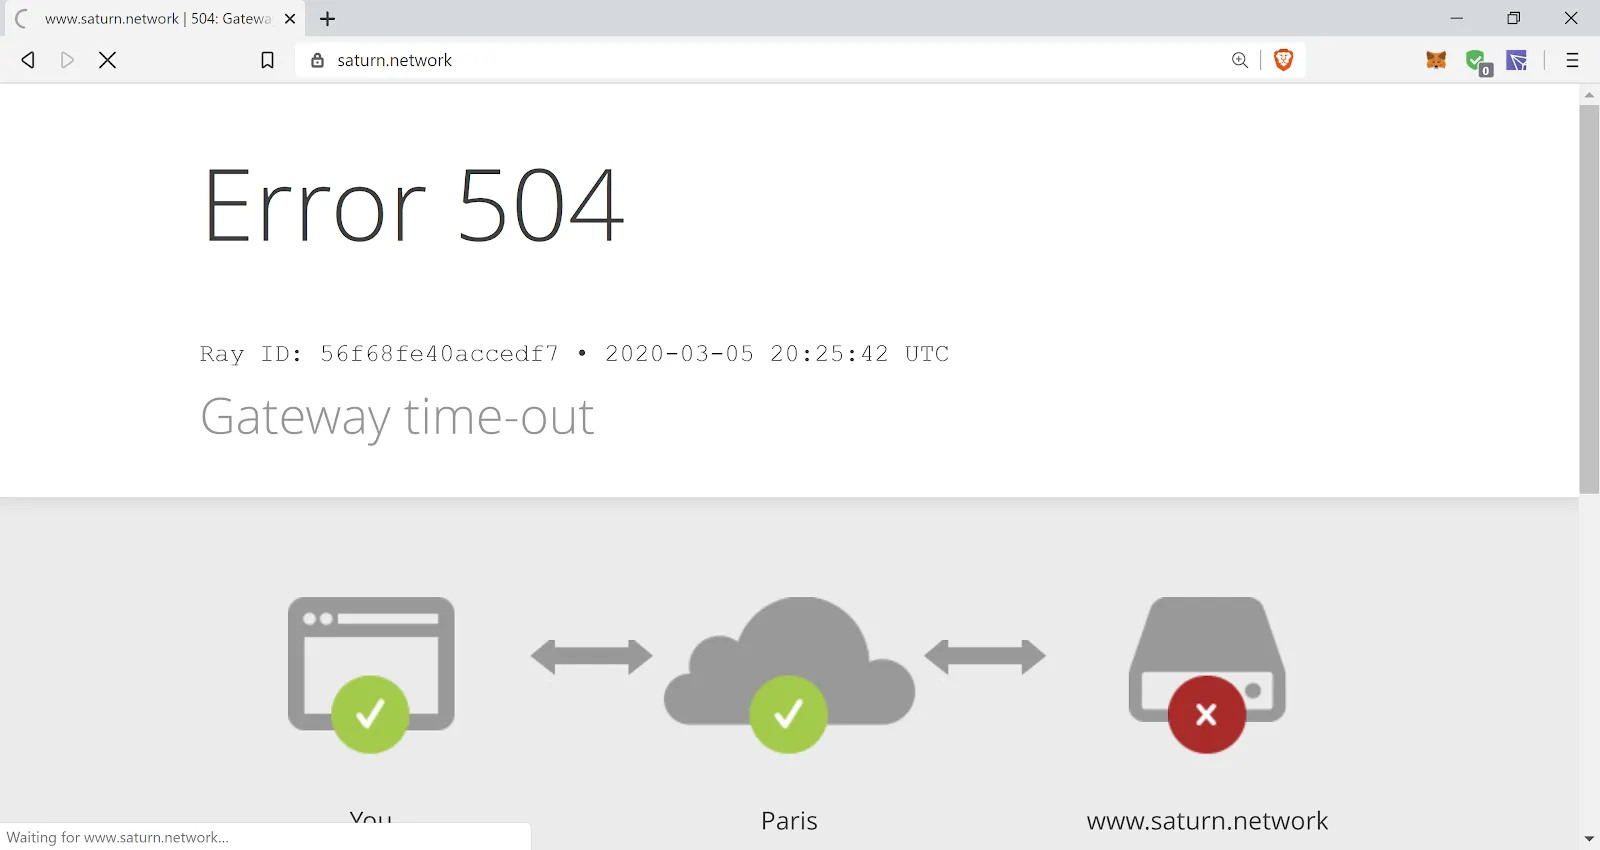Click the scrollbar down arrow
Viewport: 1600px width, 850px height.
(1589, 838)
